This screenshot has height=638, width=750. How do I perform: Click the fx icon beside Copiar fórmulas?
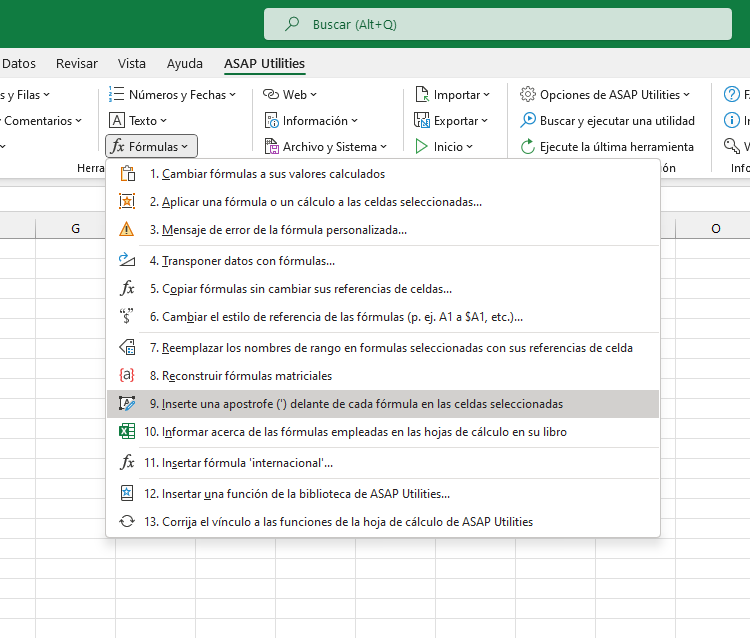tap(127, 288)
